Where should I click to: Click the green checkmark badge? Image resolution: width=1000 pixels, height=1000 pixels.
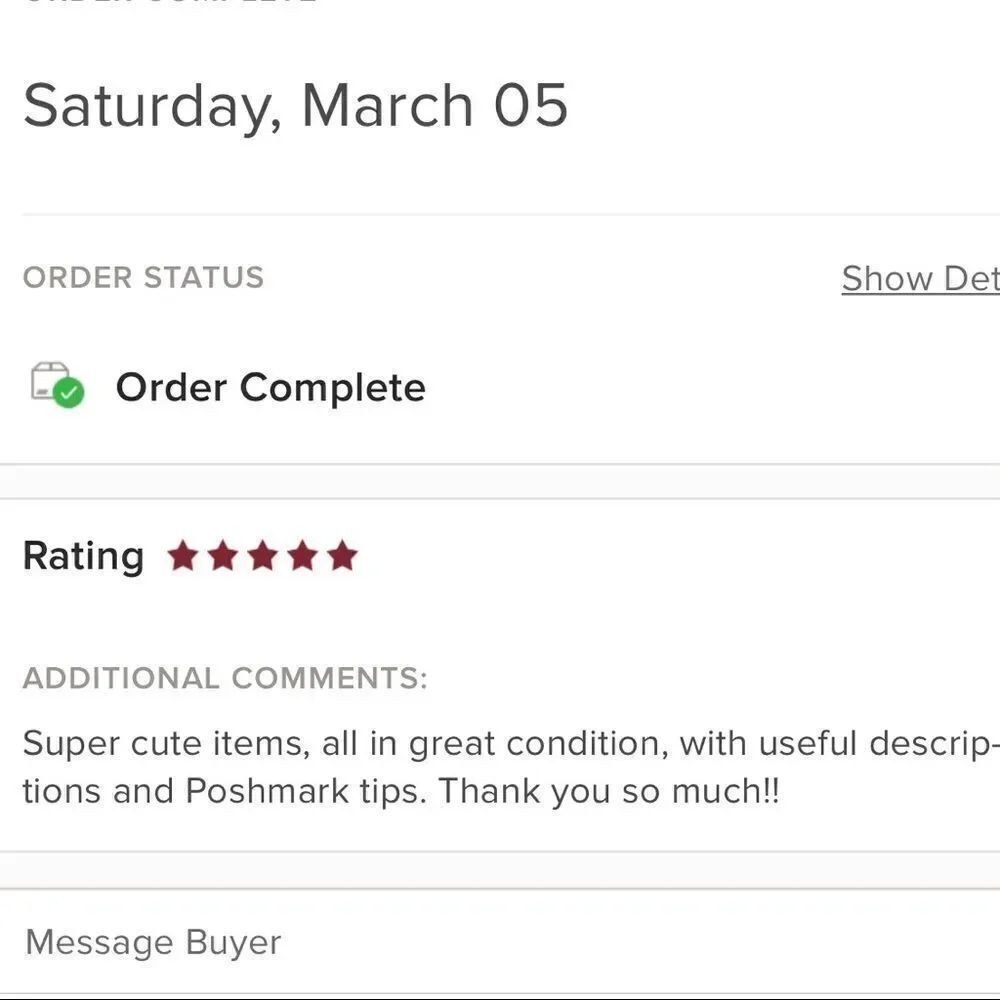(x=69, y=392)
